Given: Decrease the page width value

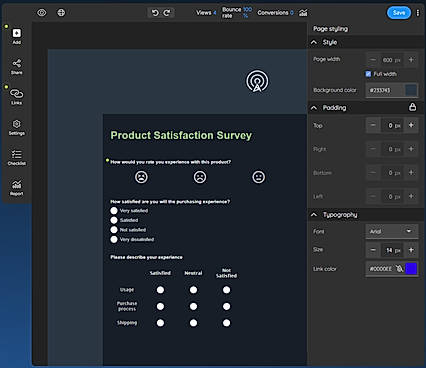Looking at the screenshot, I should click(x=373, y=60).
